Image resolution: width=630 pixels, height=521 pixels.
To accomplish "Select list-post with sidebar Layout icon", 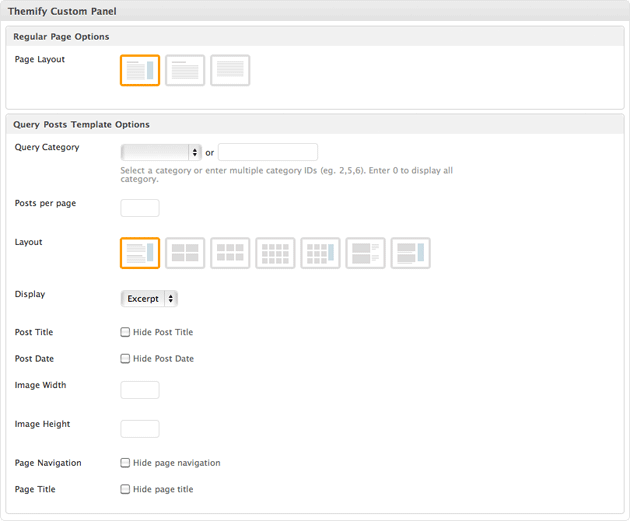I will (140, 253).
